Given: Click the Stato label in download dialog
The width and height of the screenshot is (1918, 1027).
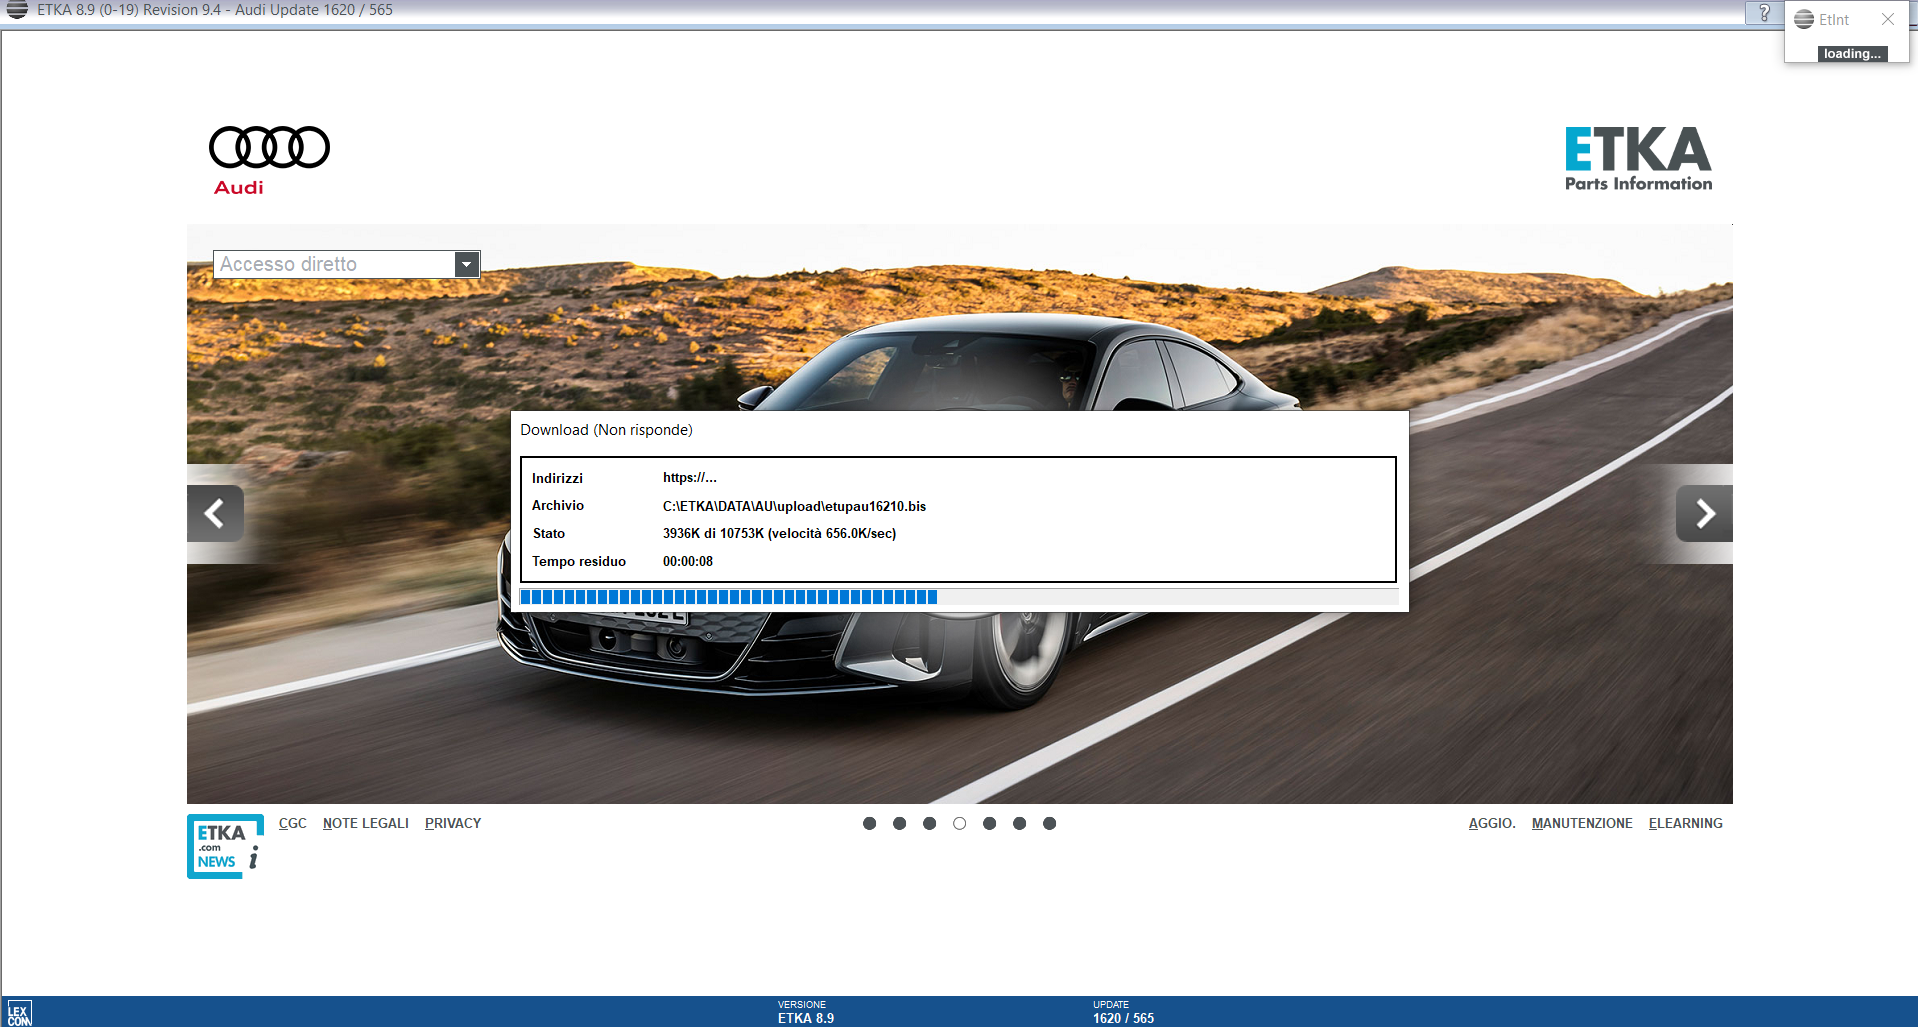Looking at the screenshot, I should pyautogui.click(x=549, y=533).
